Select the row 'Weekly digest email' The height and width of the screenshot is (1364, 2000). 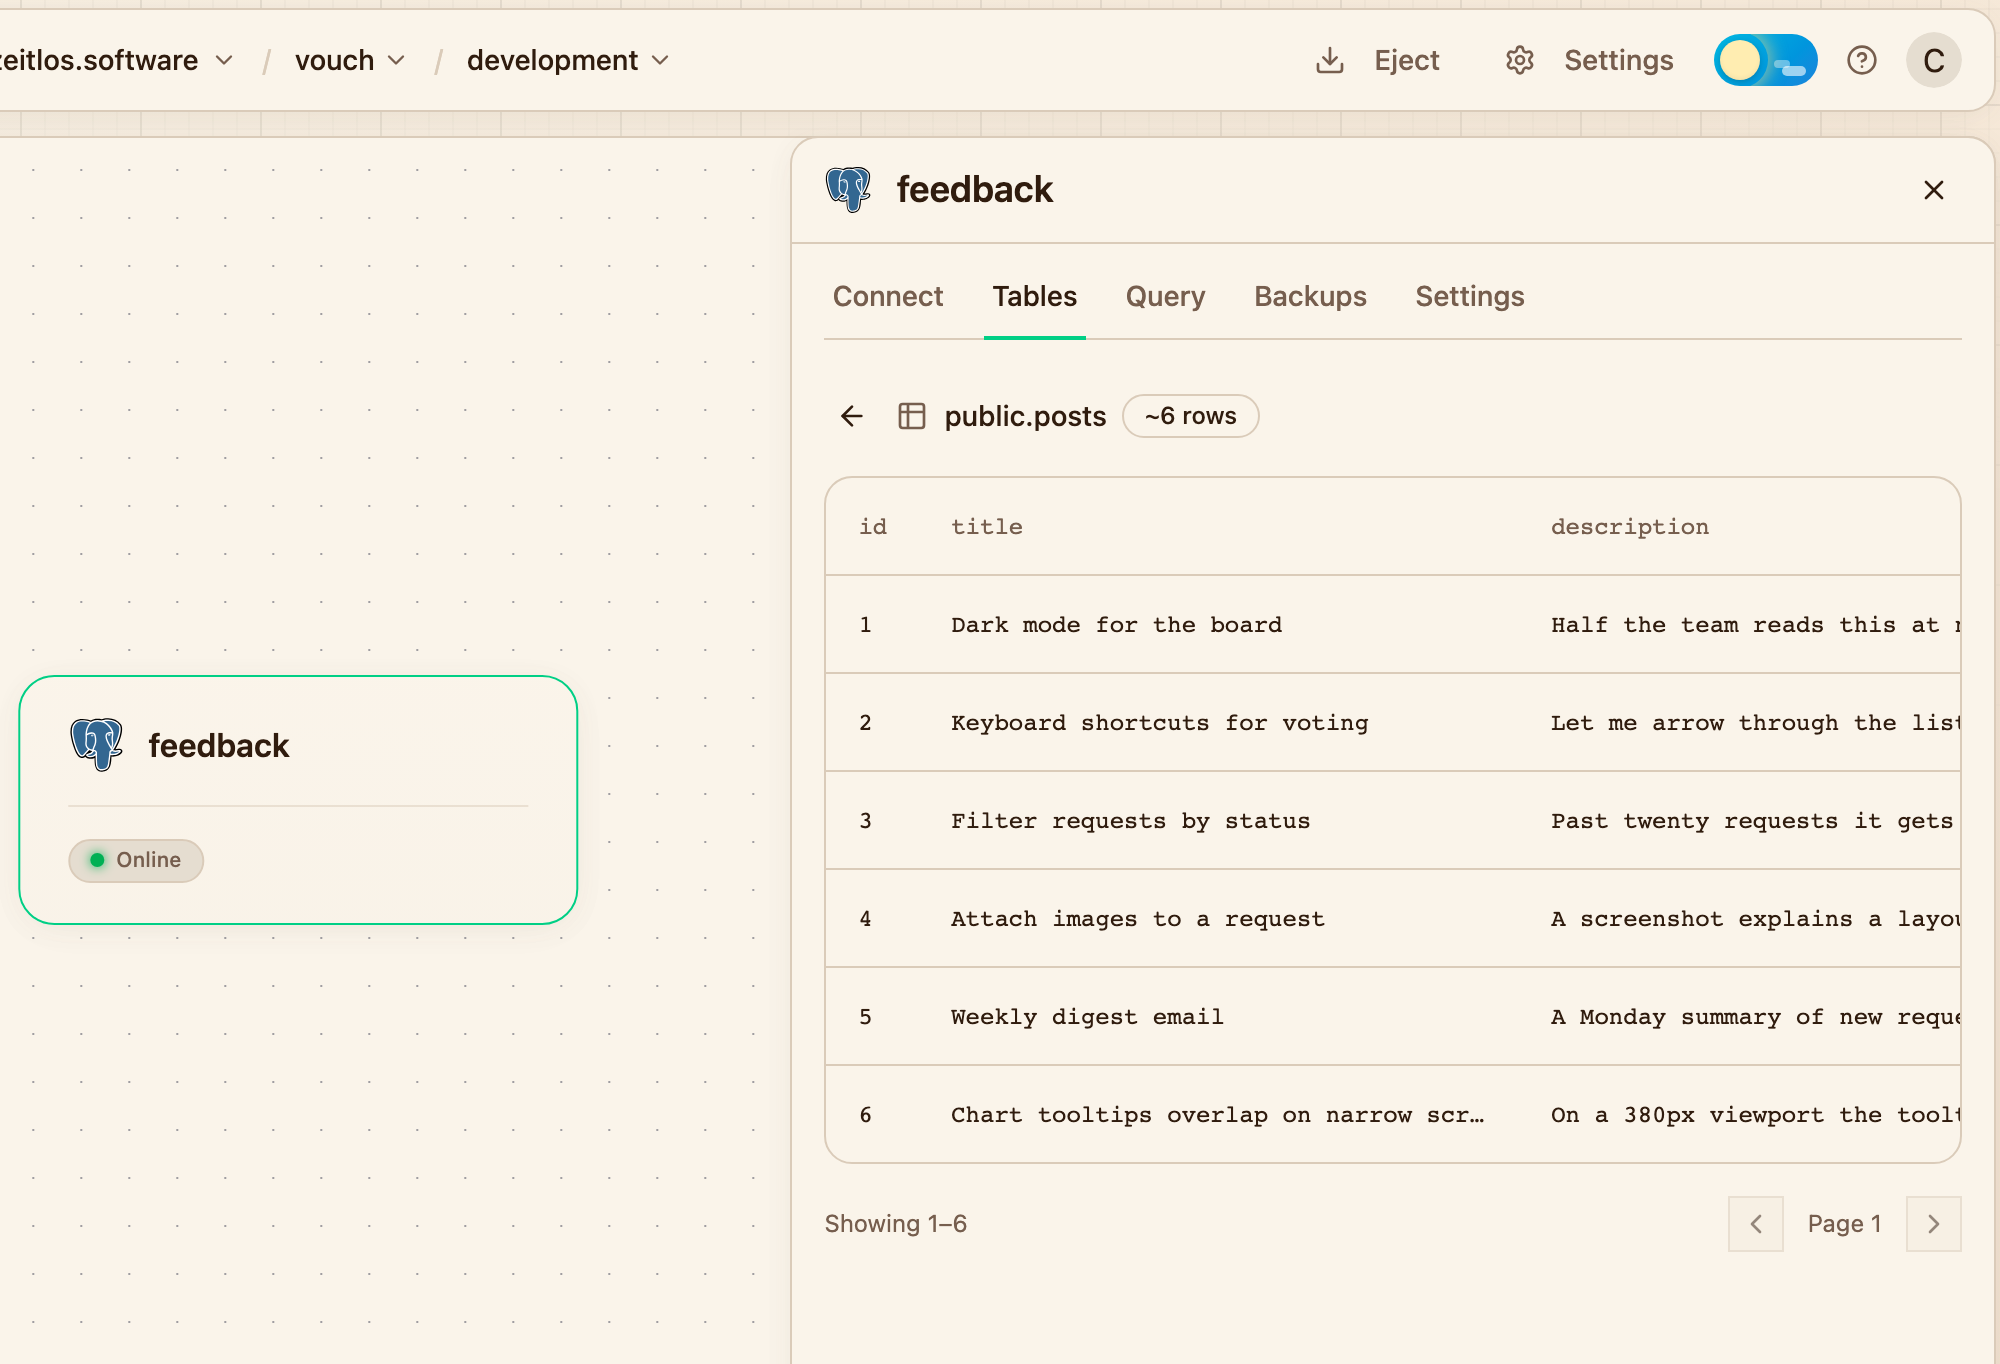[x=1392, y=1017]
